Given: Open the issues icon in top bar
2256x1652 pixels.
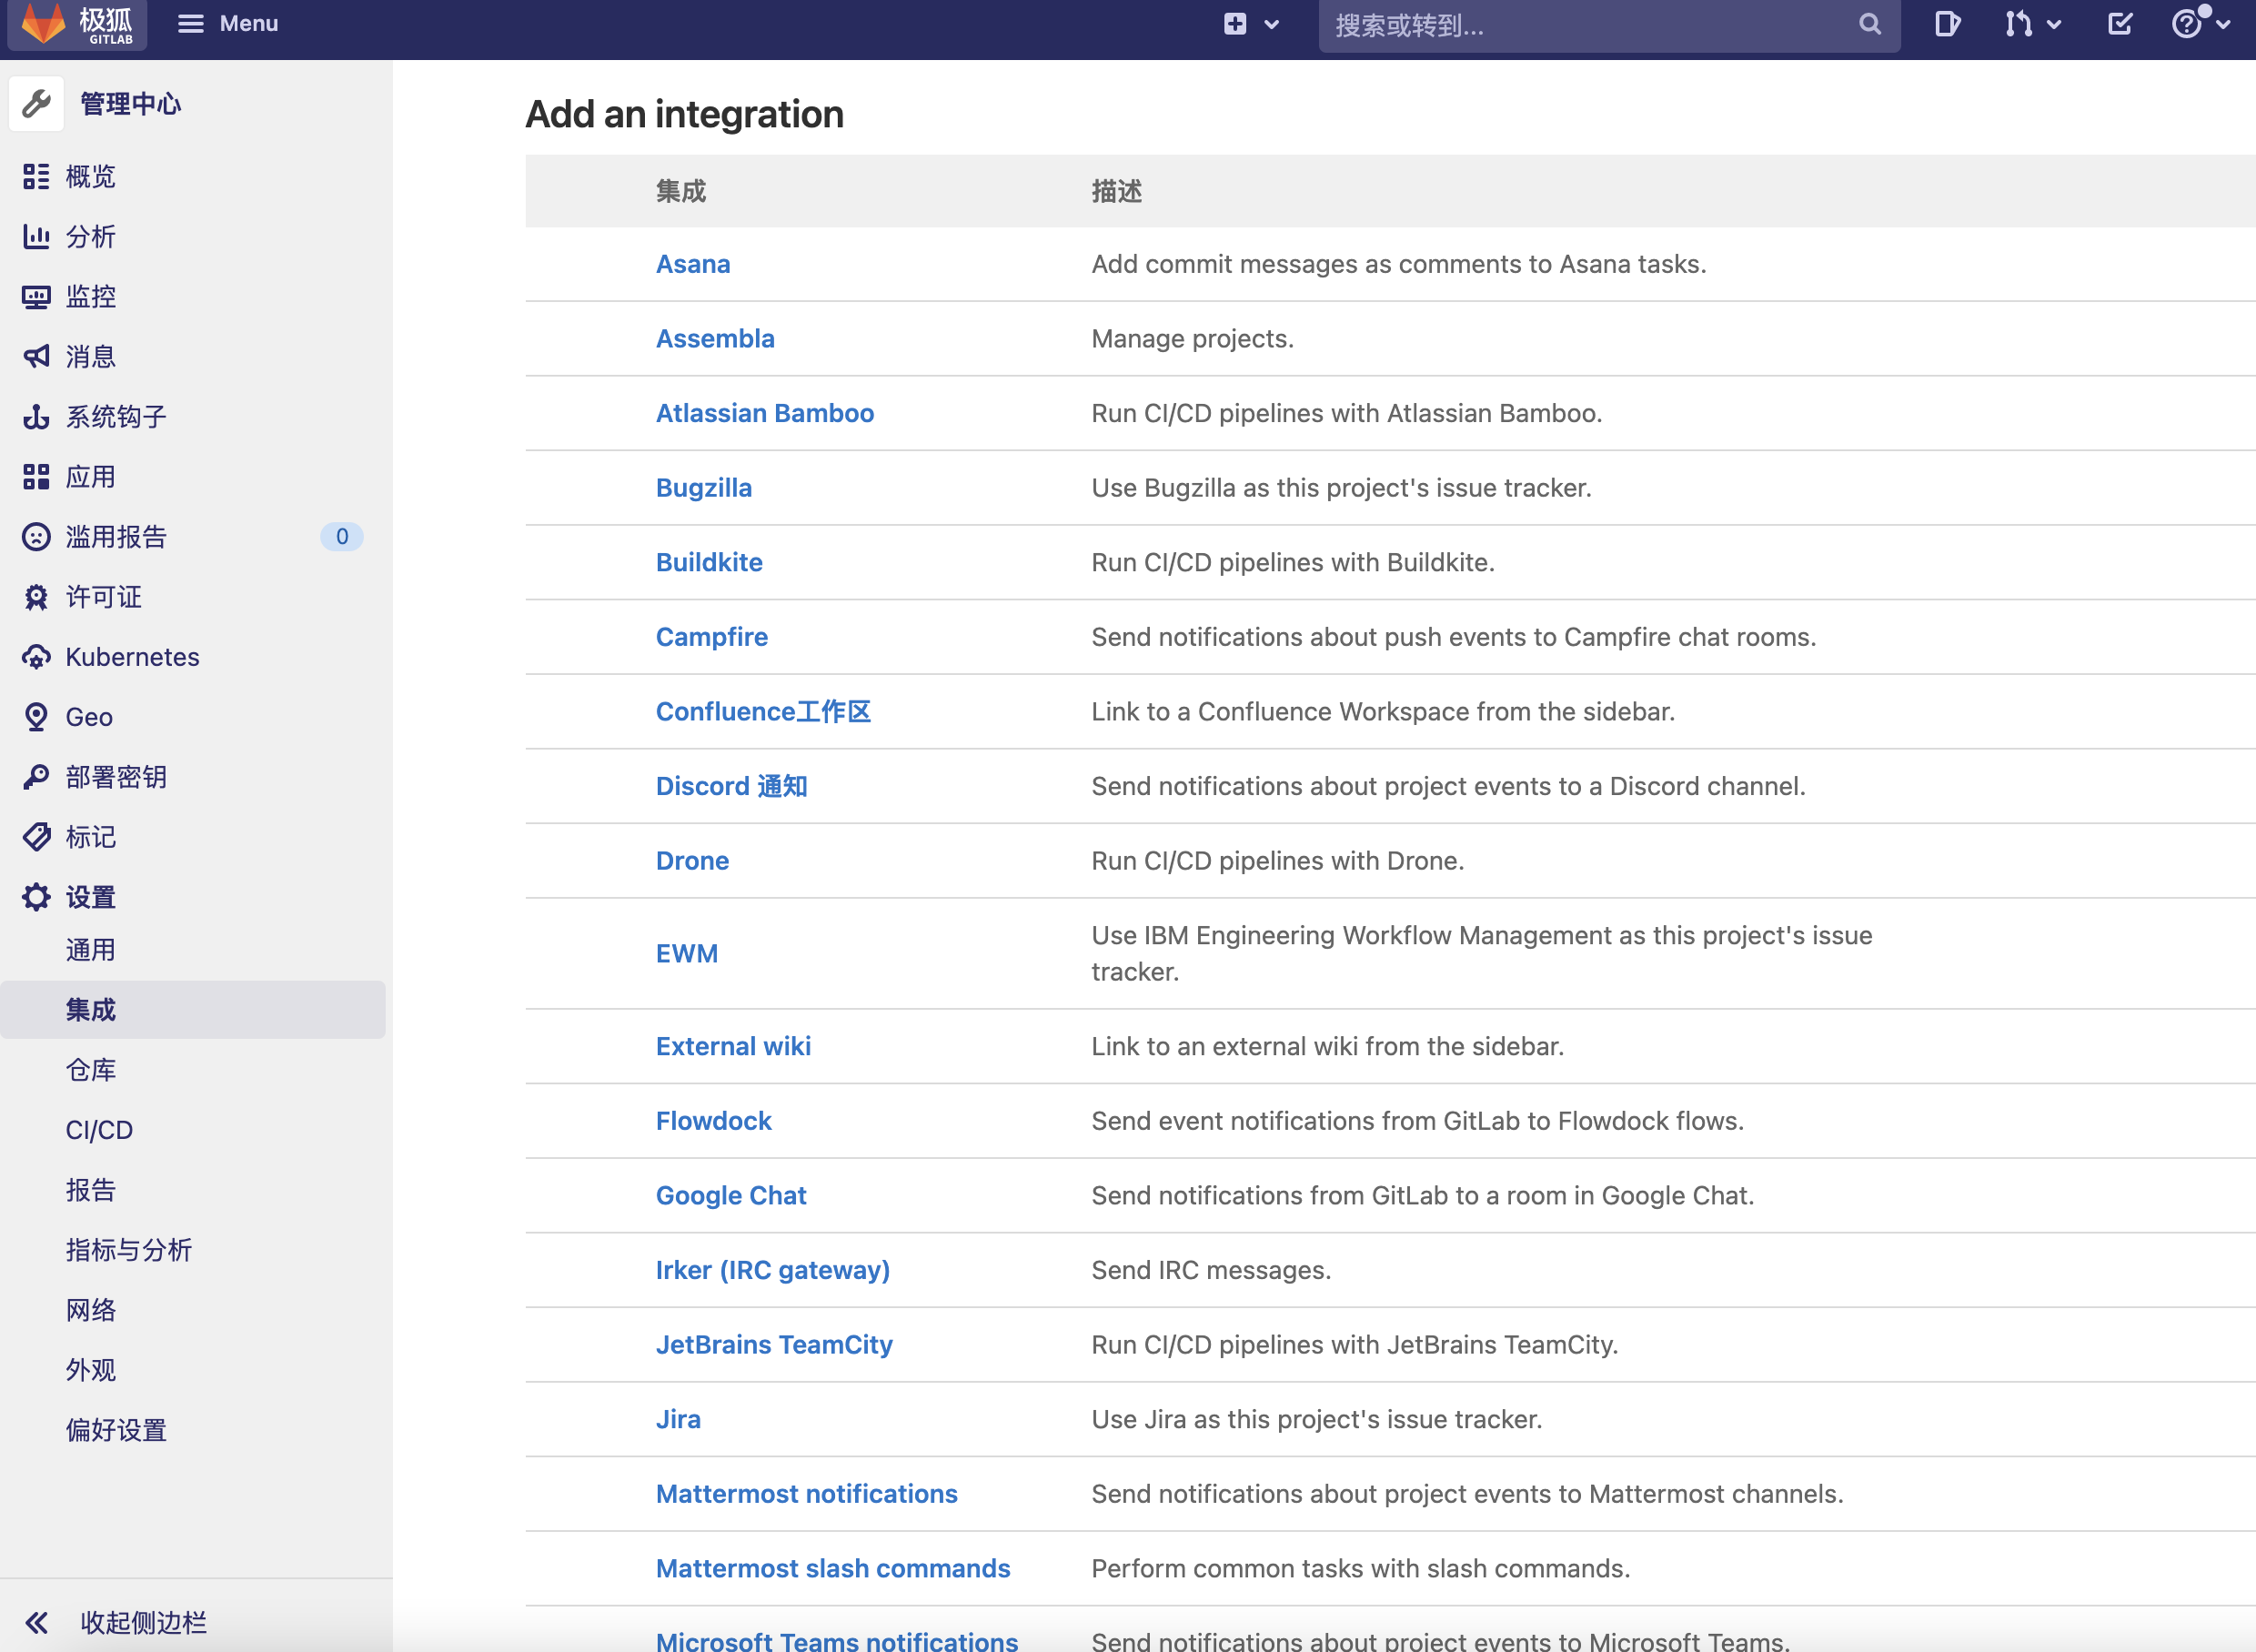Looking at the screenshot, I should 1946,23.
